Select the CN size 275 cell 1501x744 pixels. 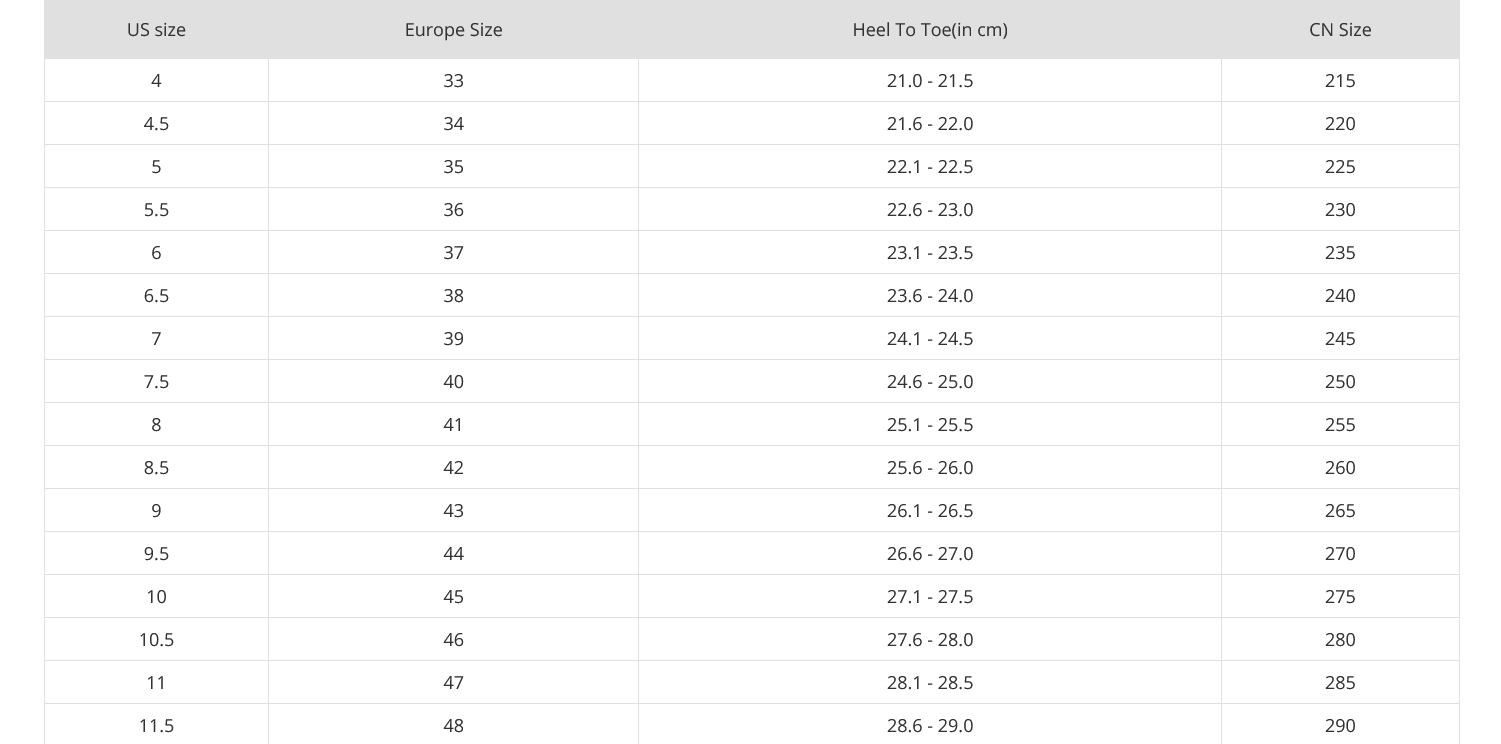(x=1340, y=596)
